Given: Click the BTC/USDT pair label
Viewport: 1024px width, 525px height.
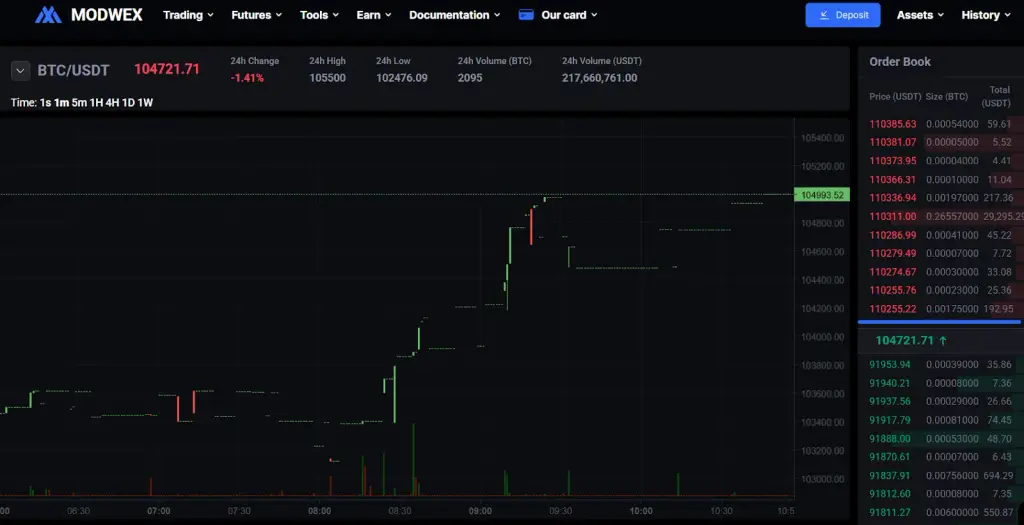Looking at the screenshot, I should coord(73,71).
